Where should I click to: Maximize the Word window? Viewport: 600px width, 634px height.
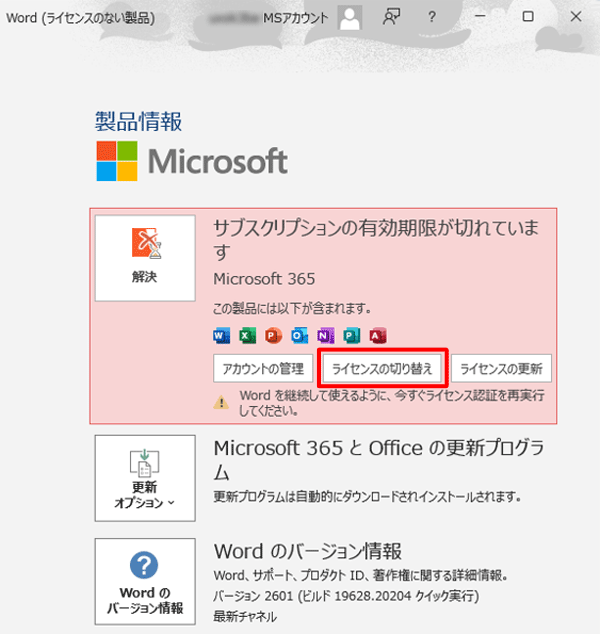528,17
